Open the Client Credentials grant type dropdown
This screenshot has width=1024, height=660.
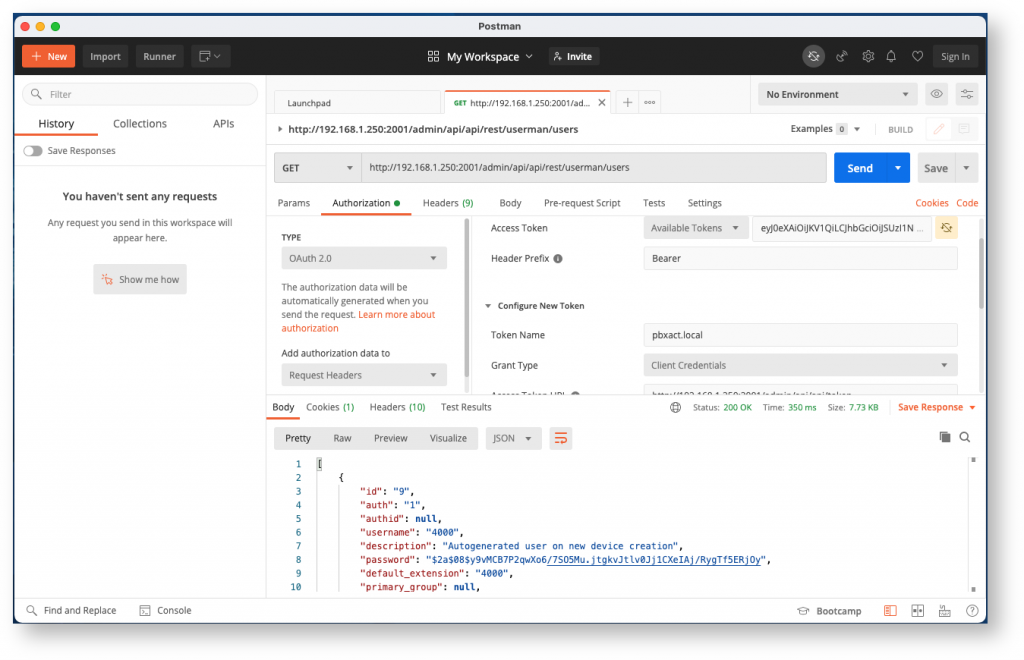(x=800, y=366)
